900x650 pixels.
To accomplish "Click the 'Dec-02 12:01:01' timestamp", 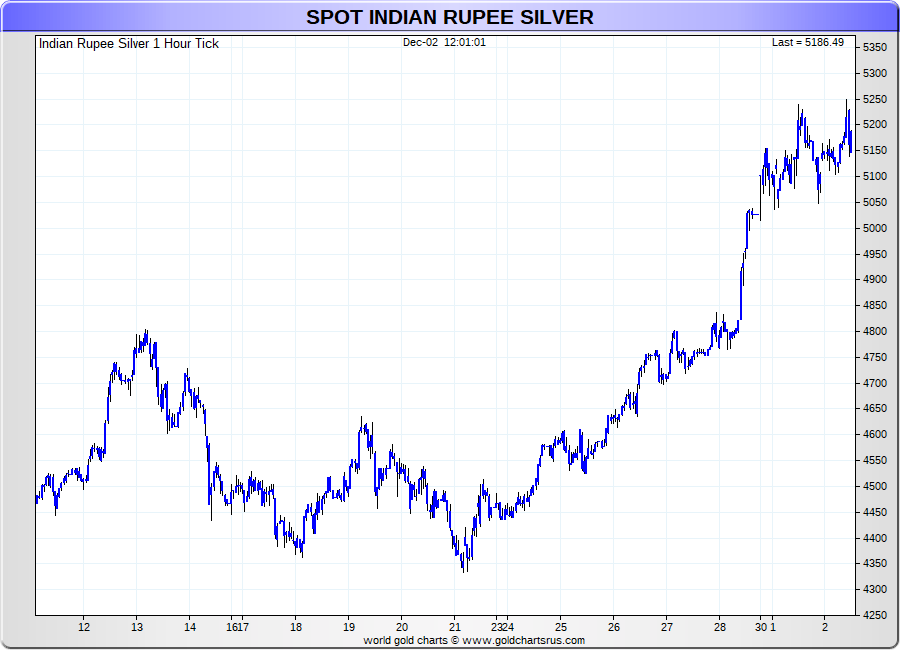I will [444, 42].
